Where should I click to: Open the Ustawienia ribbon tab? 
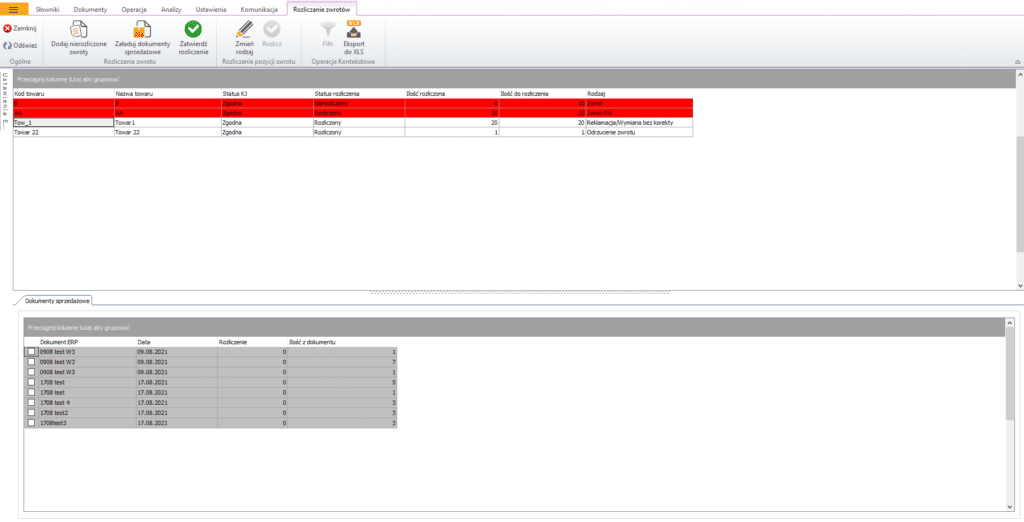211,10
